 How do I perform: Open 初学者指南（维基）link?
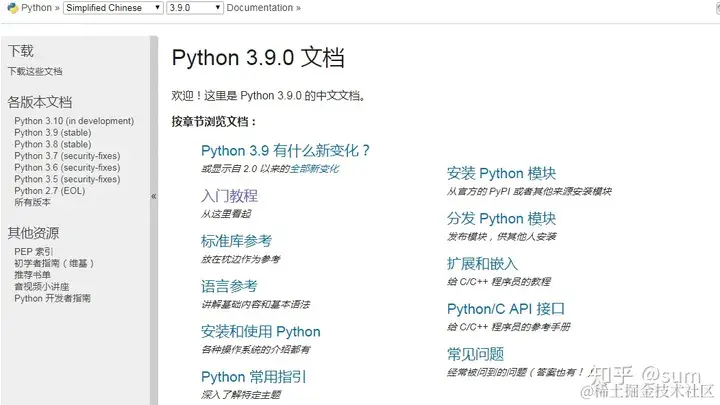[x=54, y=264]
